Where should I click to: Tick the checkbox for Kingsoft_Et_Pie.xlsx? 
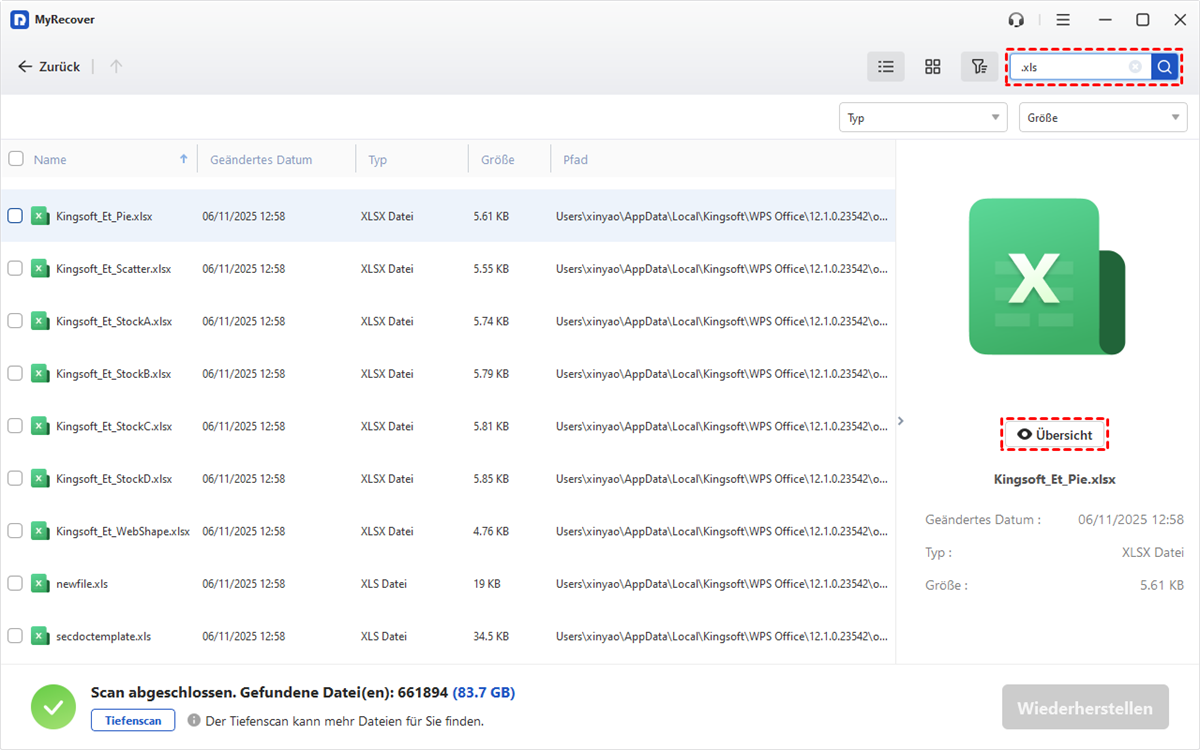coord(15,216)
